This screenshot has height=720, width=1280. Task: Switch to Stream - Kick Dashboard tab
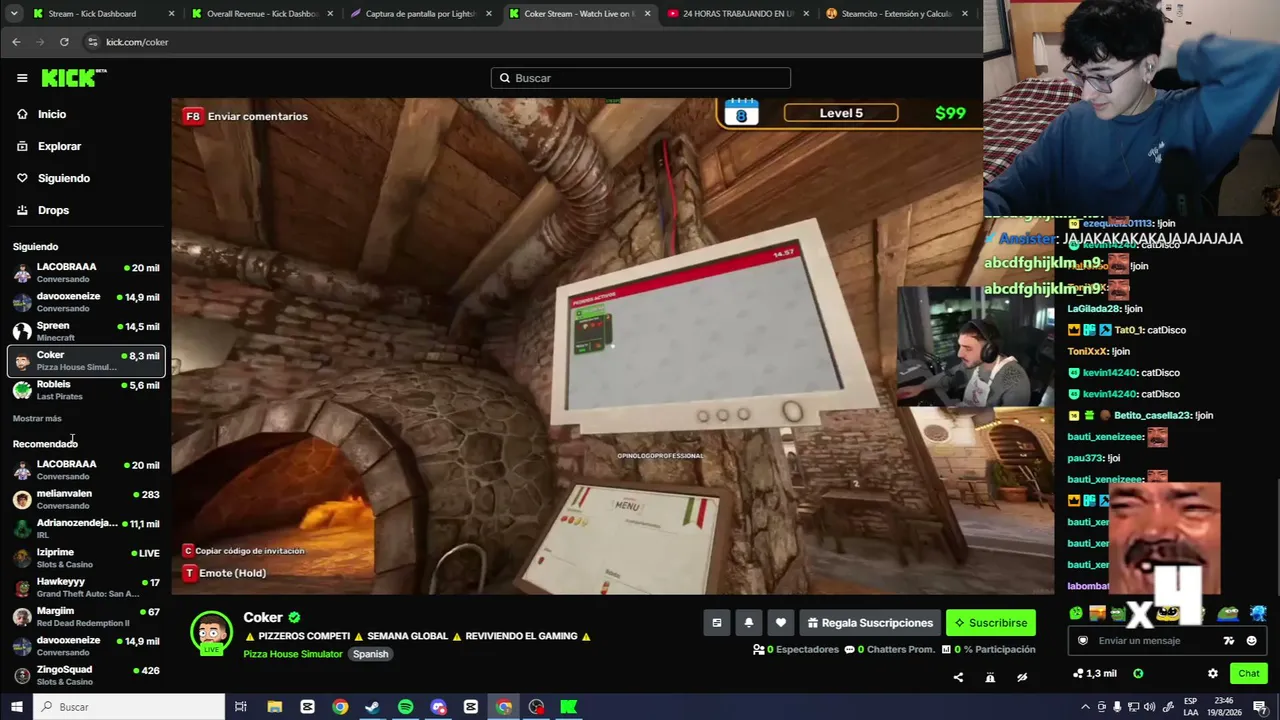103,14
